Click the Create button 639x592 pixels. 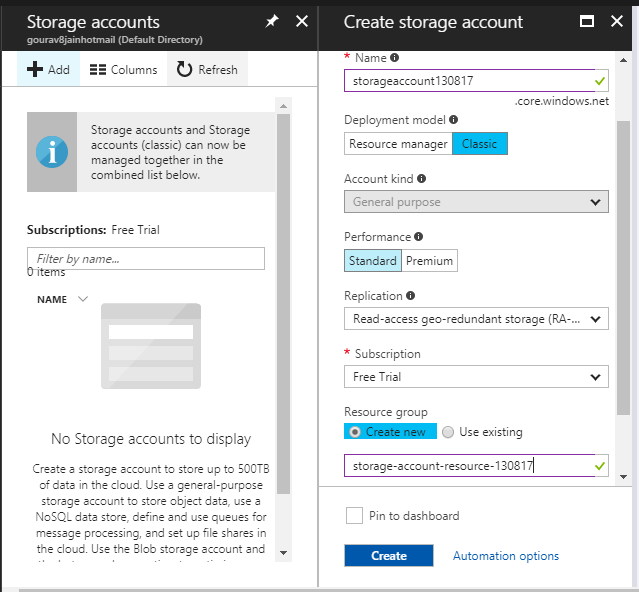389,556
